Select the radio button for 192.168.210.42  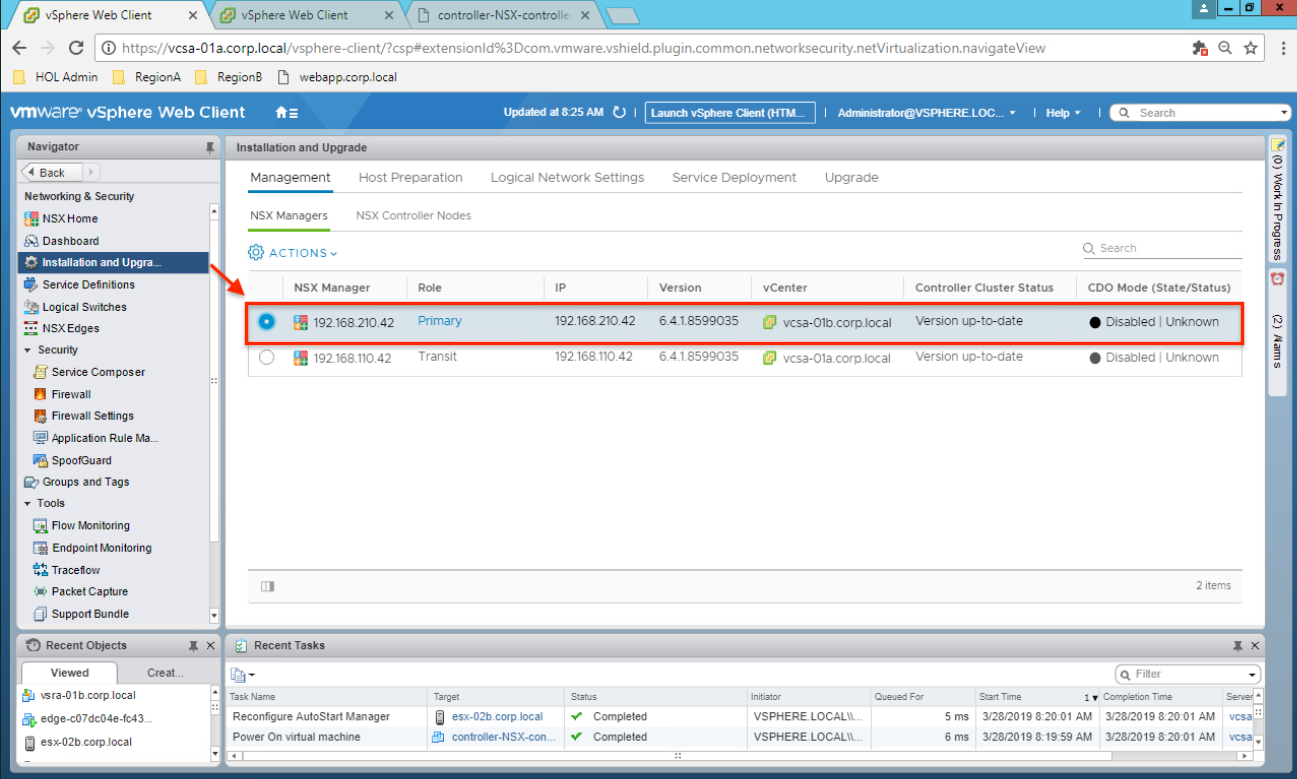266,322
